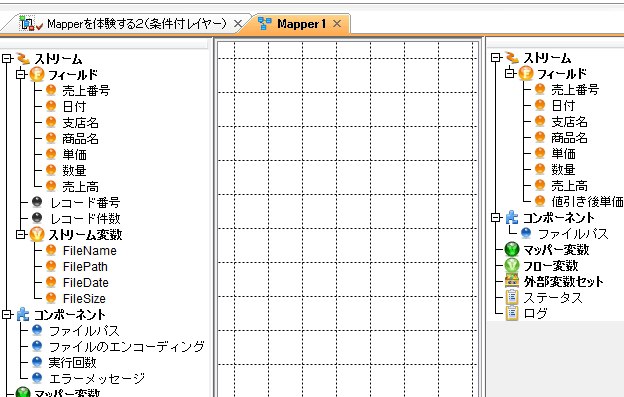Select ファイルパス in the right tree

[573, 234]
